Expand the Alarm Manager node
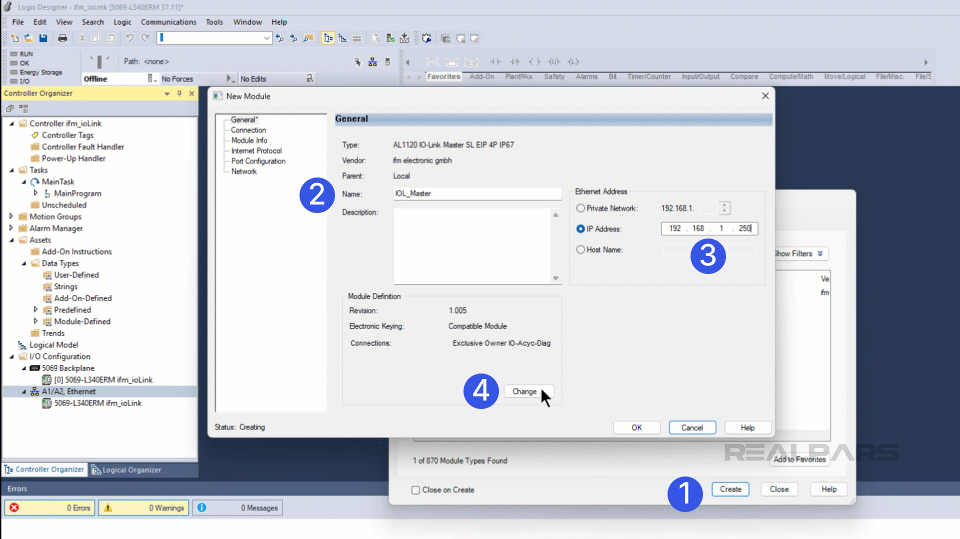Screen dimensions: 960x539 point(12,228)
